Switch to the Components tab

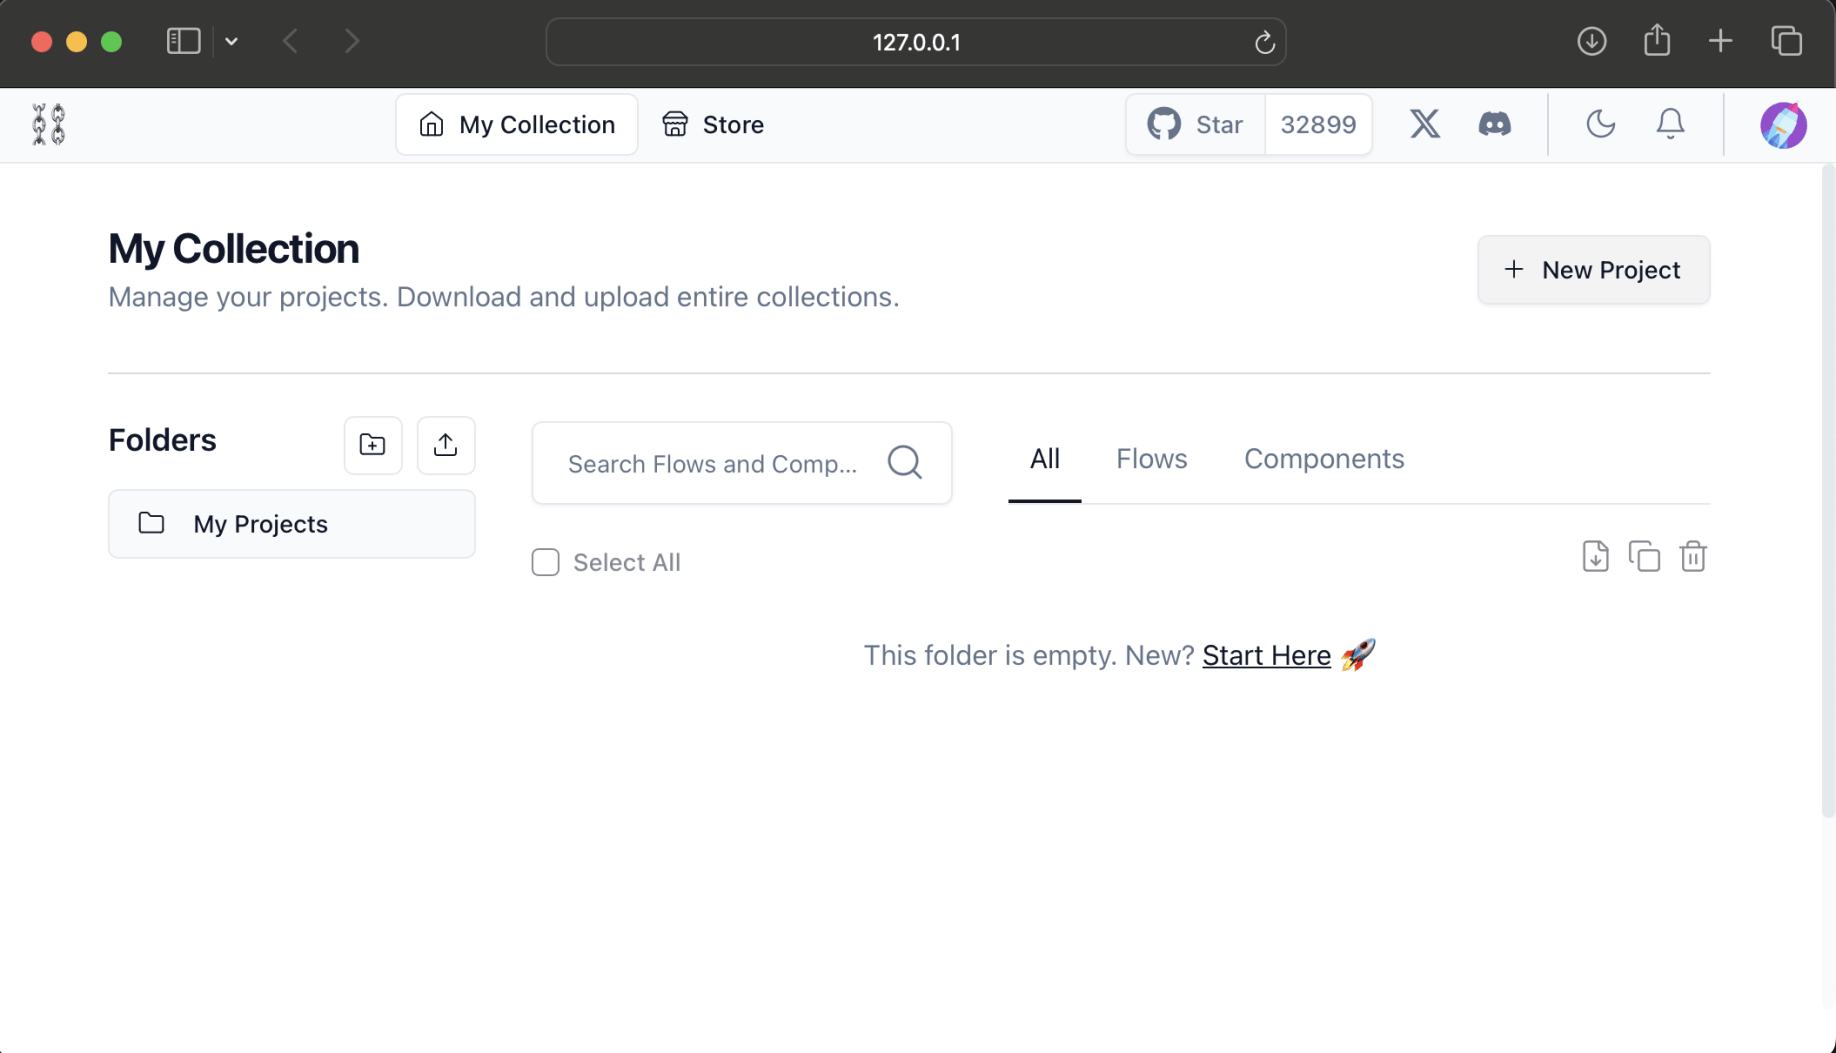coord(1323,459)
